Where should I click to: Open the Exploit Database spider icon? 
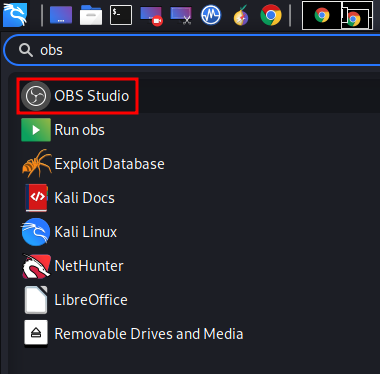coord(37,163)
